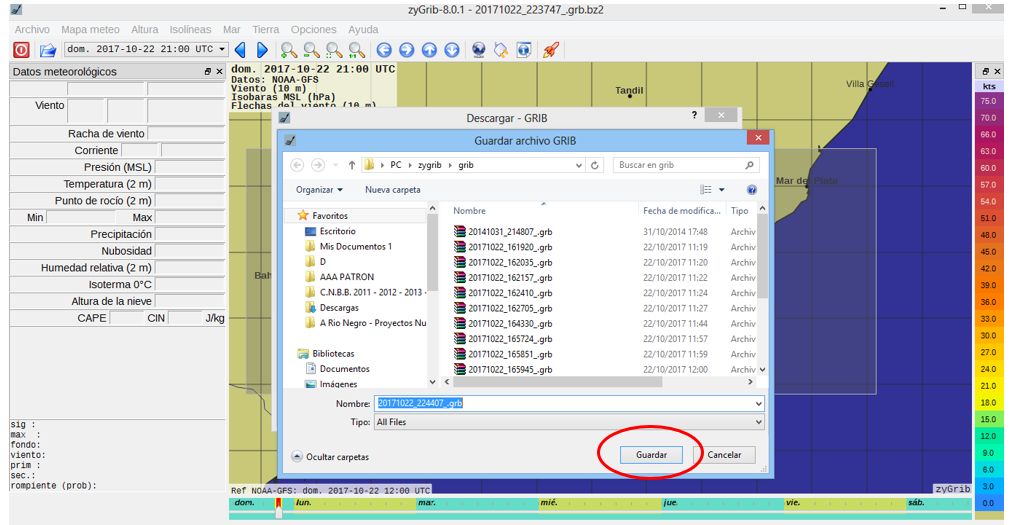Open the Mapa meteo menu

coord(90,30)
